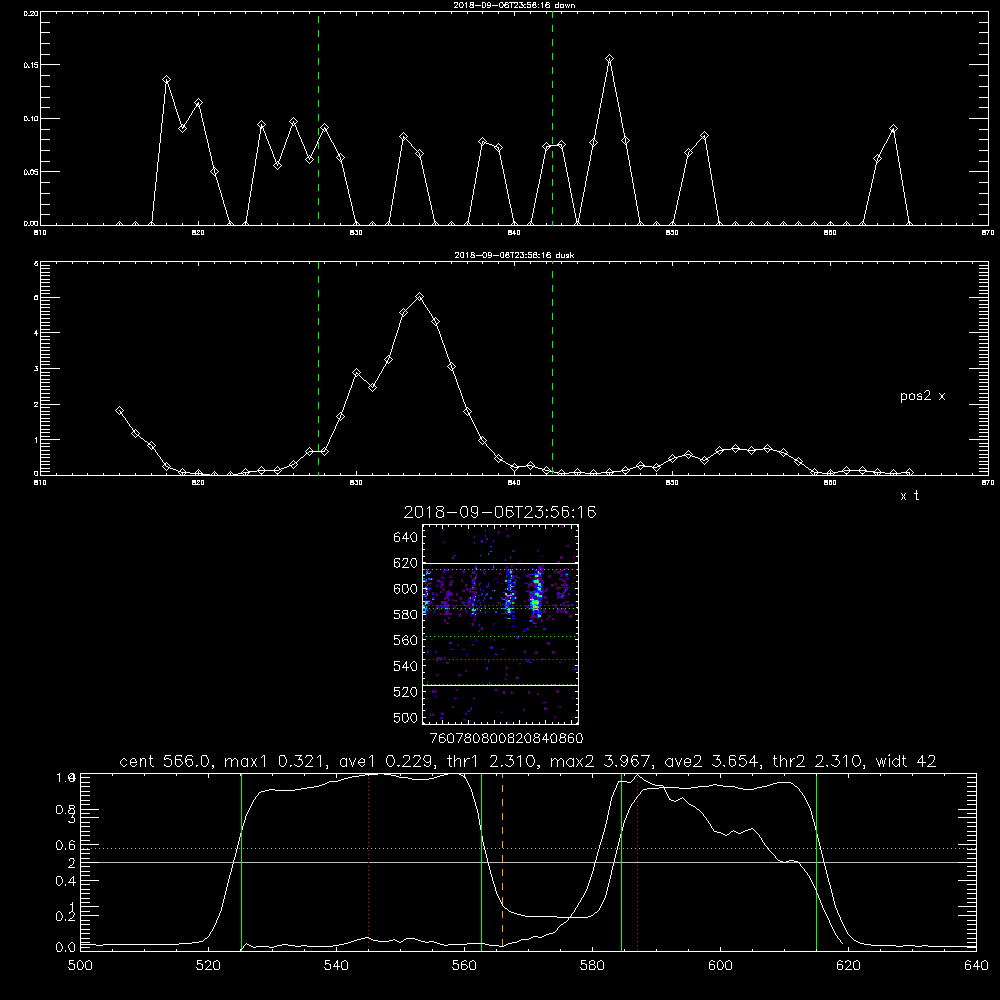Click the green vertical line at 615 in bottom plot
This screenshot has width=1000, height=1000.
816,861
